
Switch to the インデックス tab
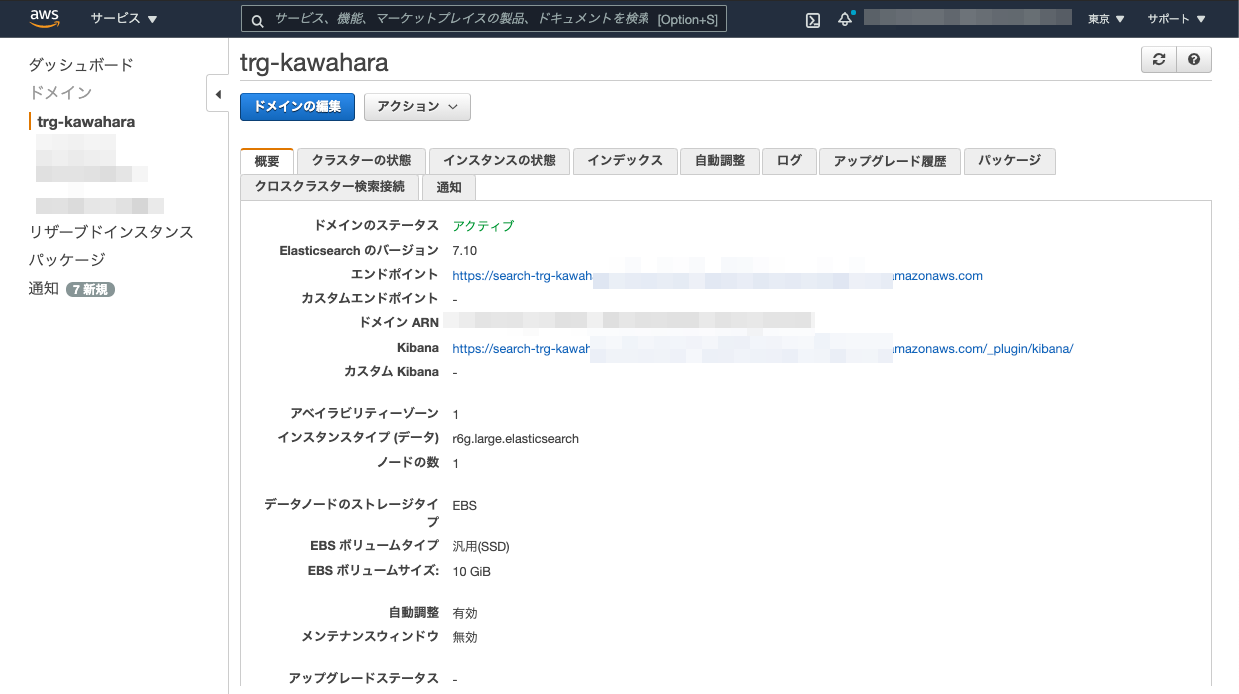[x=624, y=161]
